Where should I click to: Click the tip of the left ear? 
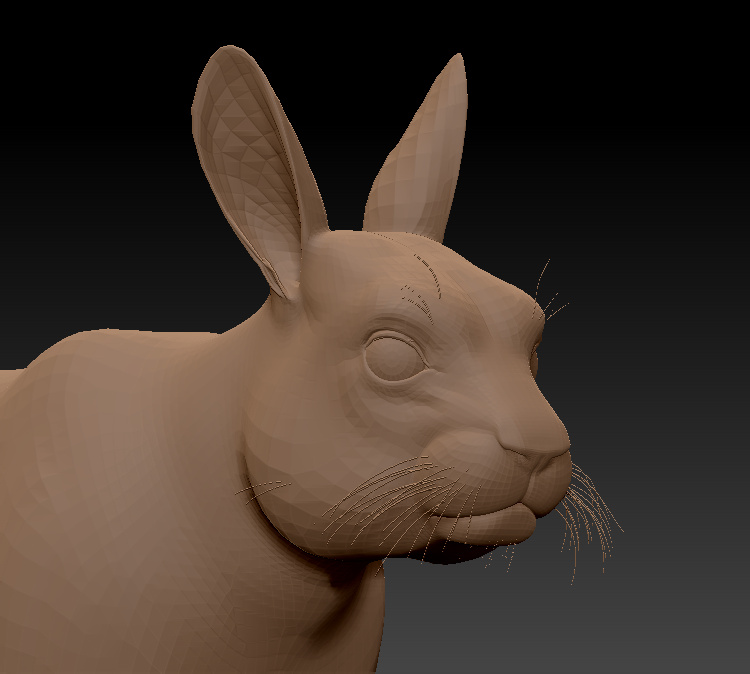227,50
